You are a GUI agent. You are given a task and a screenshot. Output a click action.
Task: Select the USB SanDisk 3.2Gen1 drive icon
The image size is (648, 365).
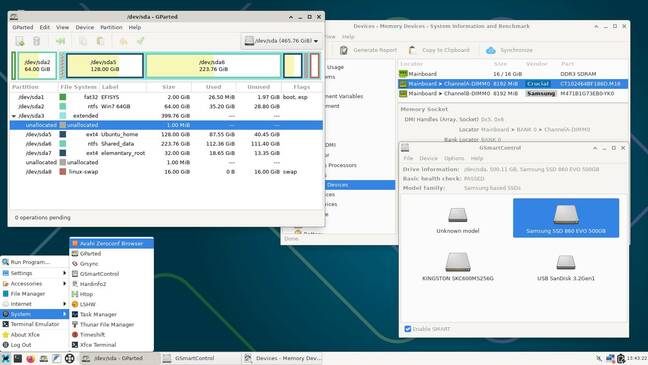pyautogui.click(x=566, y=267)
